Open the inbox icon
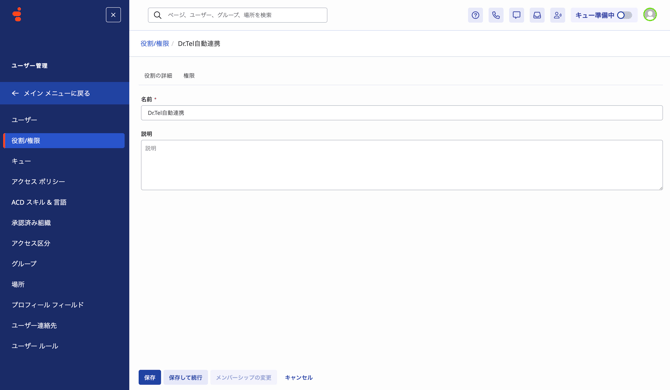Image resolution: width=670 pixels, height=390 pixels. pyautogui.click(x=537, y=15)
